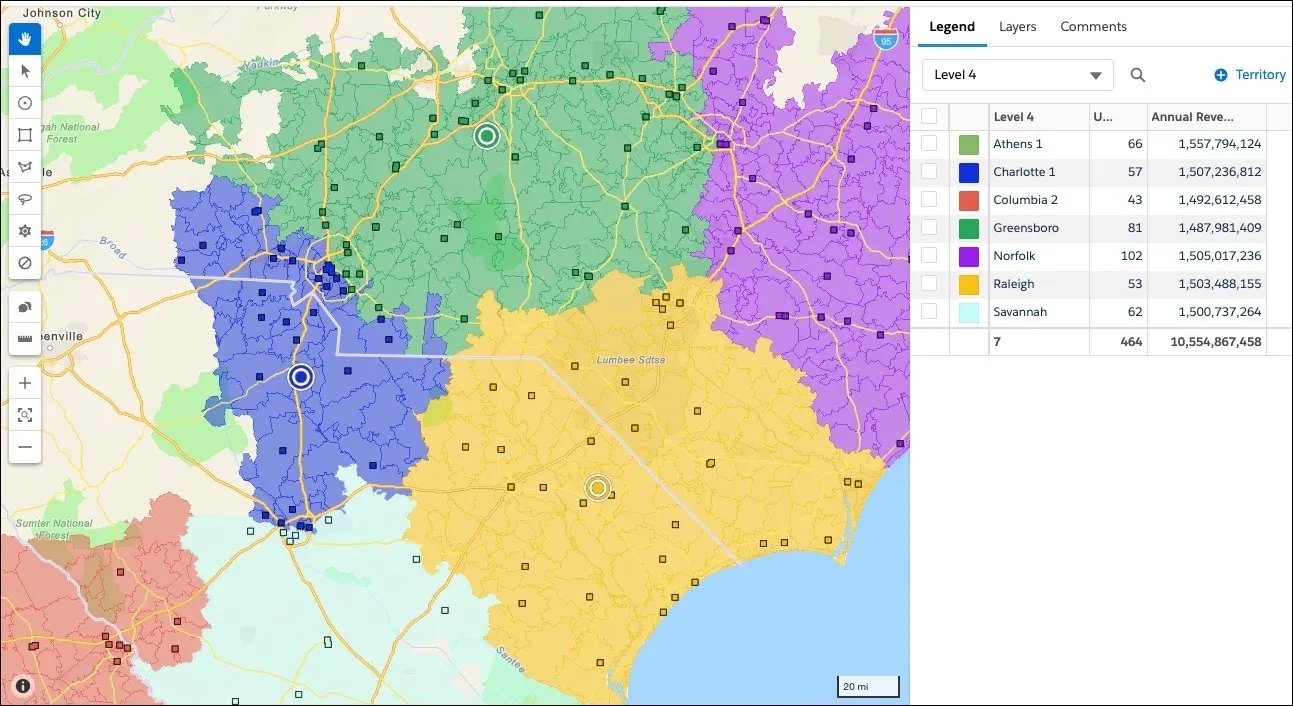Click the Norfolk units value 102

pyautogui.click(x=1132, y=256)
